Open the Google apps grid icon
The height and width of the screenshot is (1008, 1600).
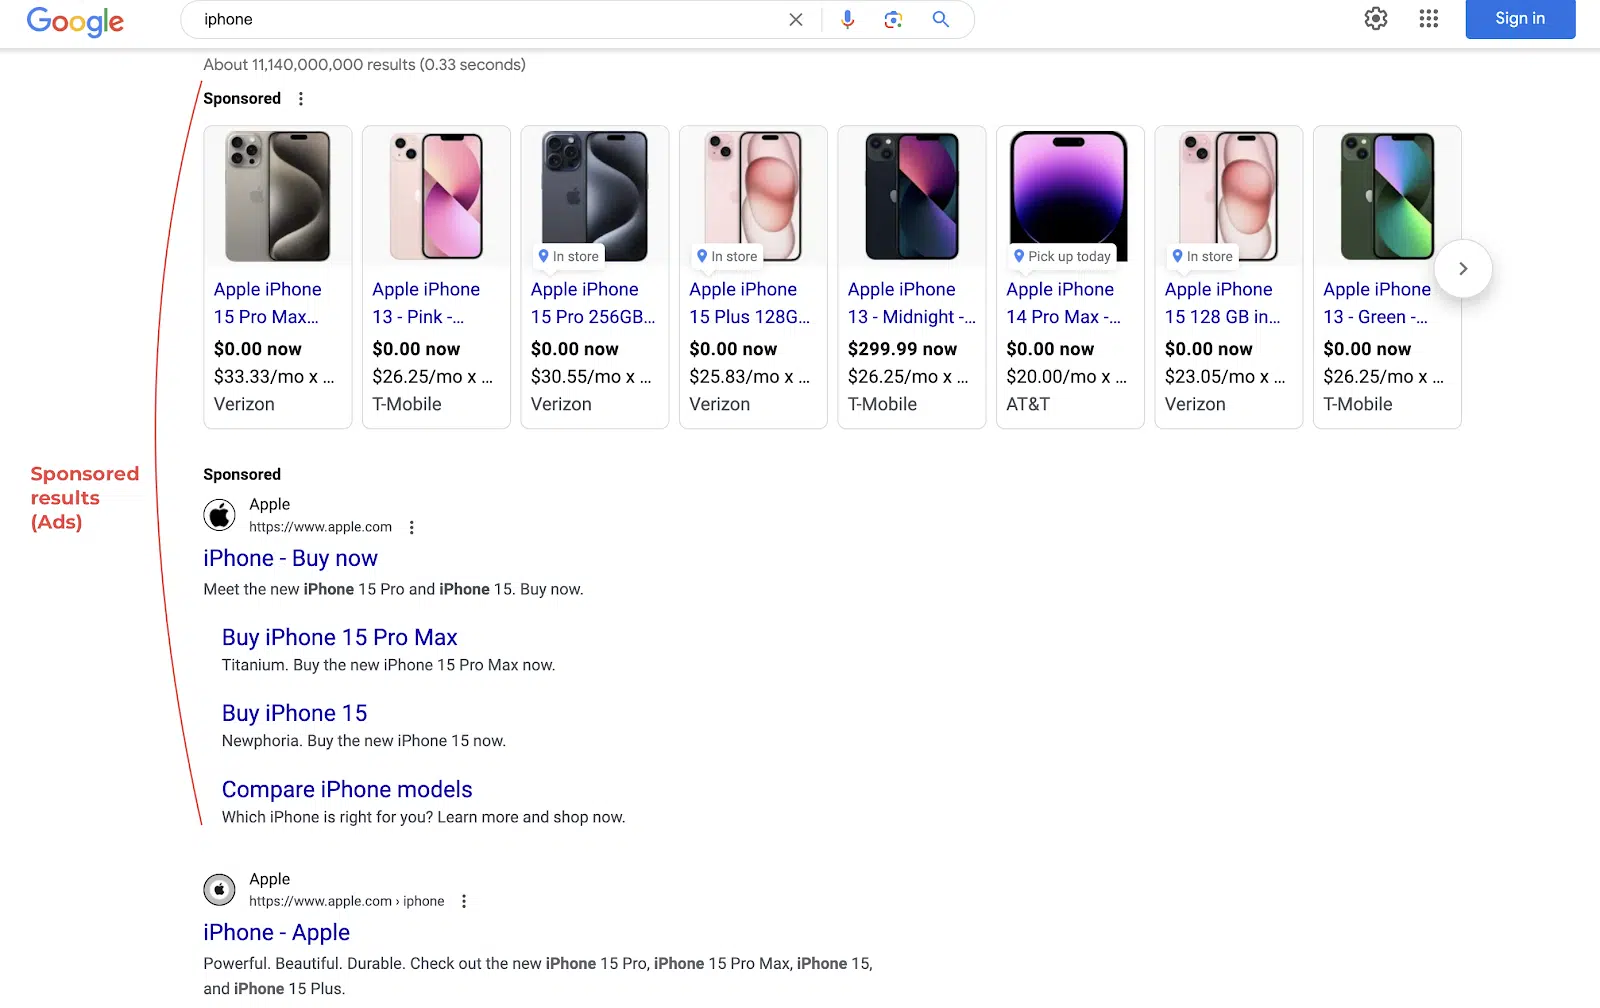1429,18
